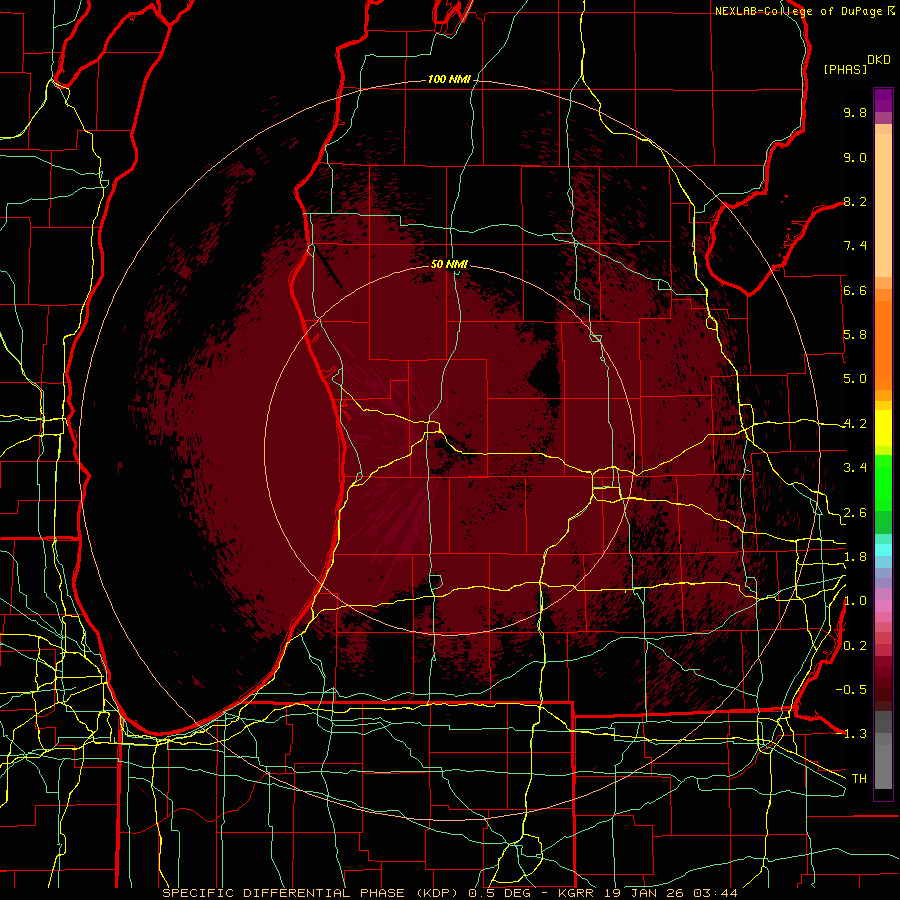900x900 pixels.
Task: Click the yellow segment of the color bar
Action: click(x=883, y=428)
